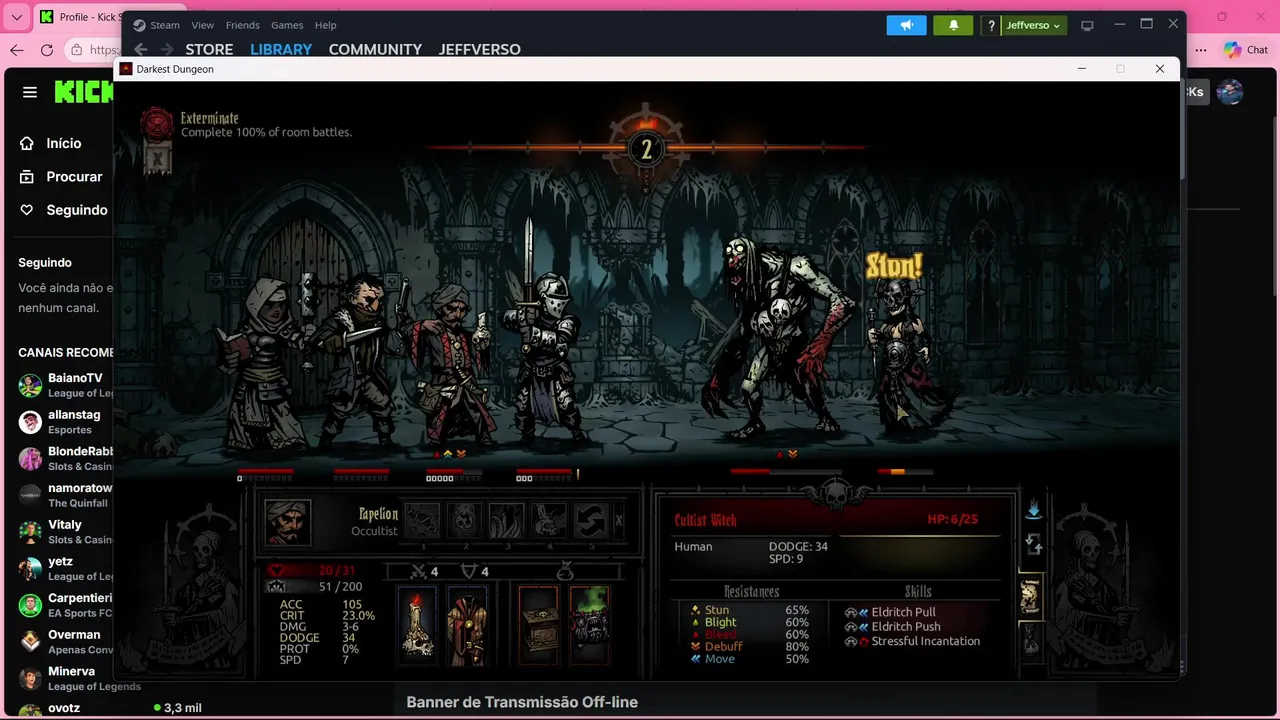Click the blue retreat arrow icon
1280x720 pixels.
pos(1034,510)
